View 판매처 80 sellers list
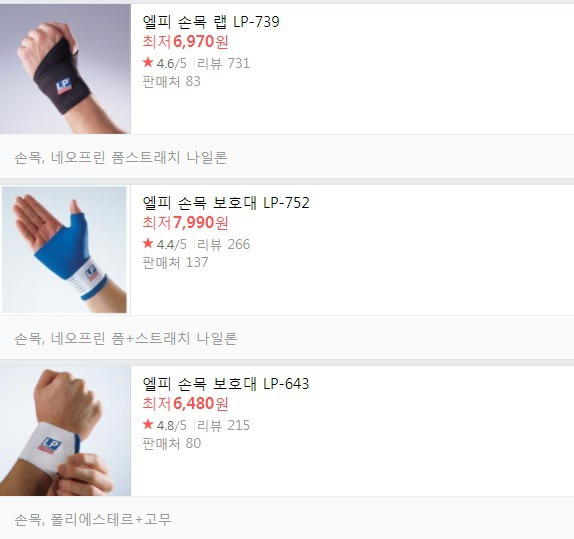The width and height of the screenshot is (574, 539). [172, 443]
